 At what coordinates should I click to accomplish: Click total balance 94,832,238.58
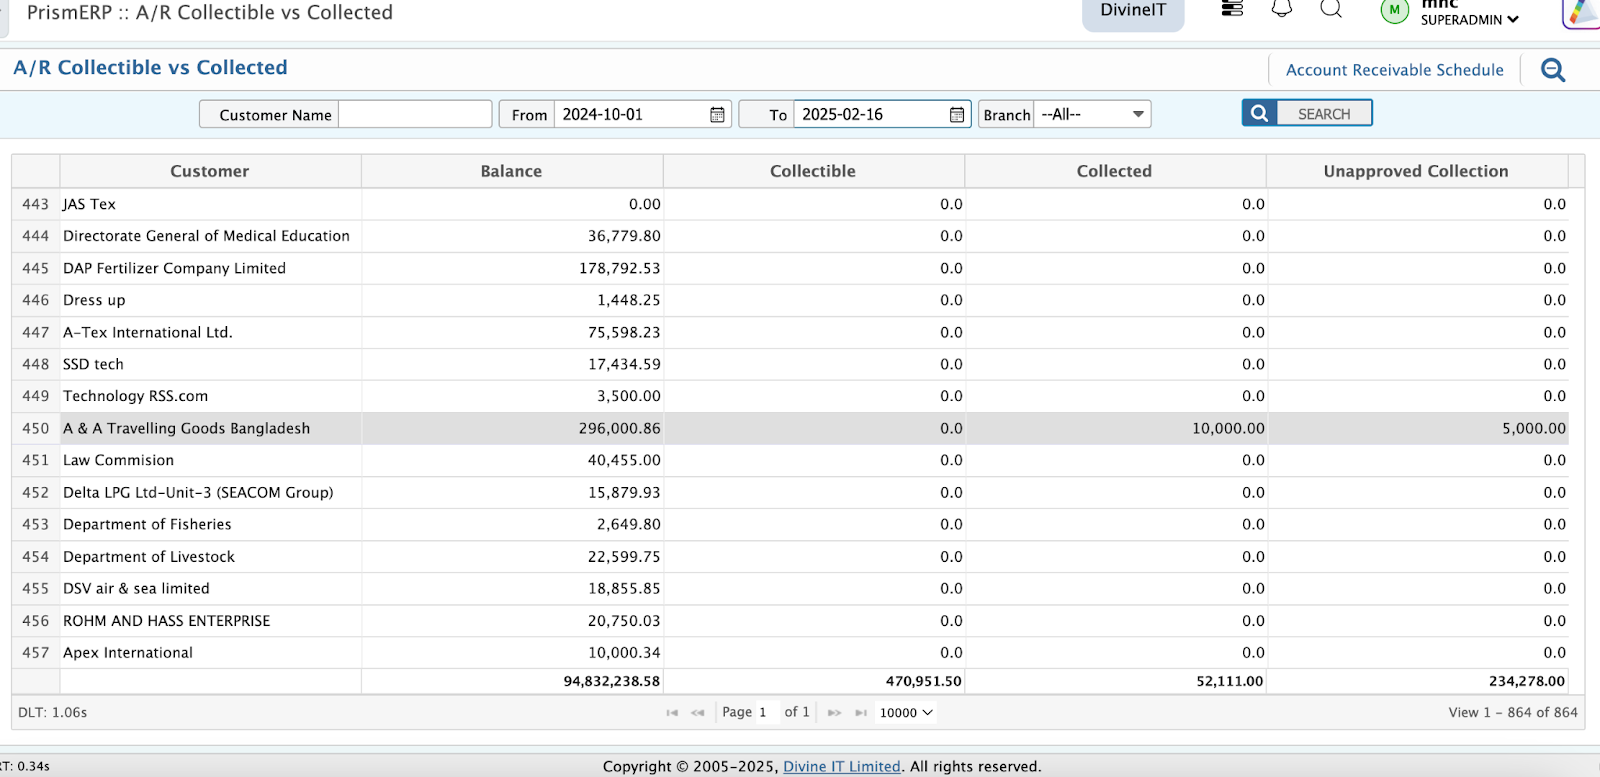point(612,681)
